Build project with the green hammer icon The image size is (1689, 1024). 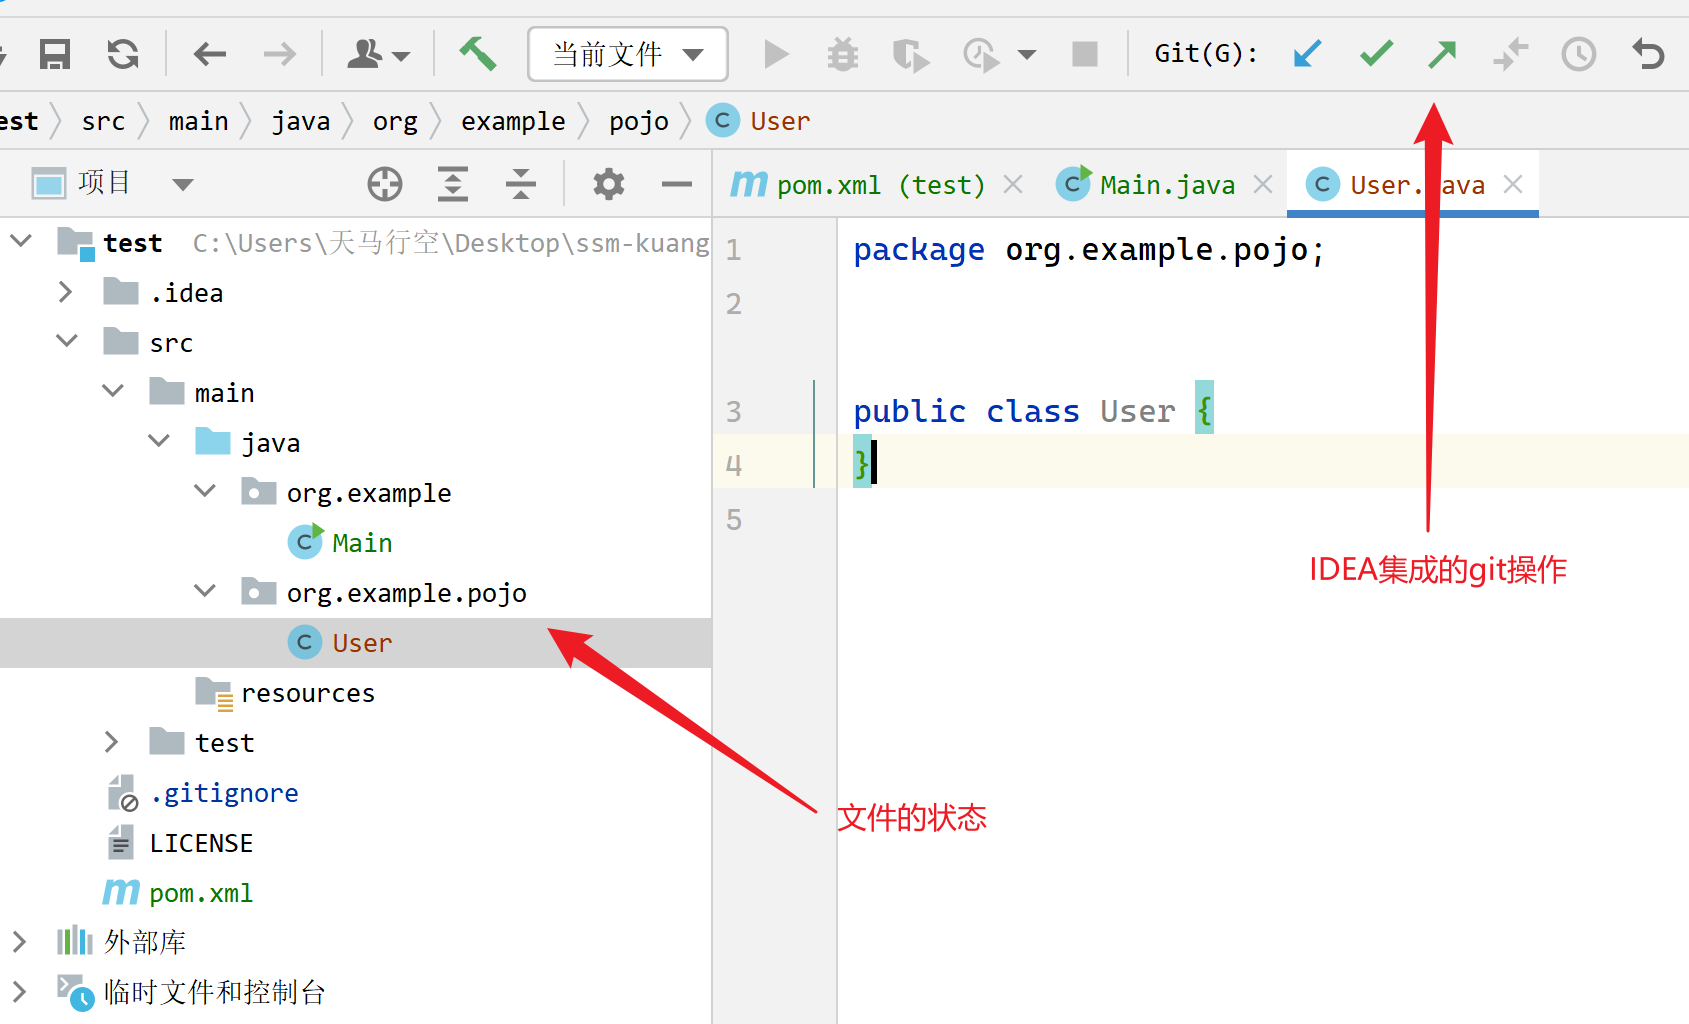click(477, 54)
